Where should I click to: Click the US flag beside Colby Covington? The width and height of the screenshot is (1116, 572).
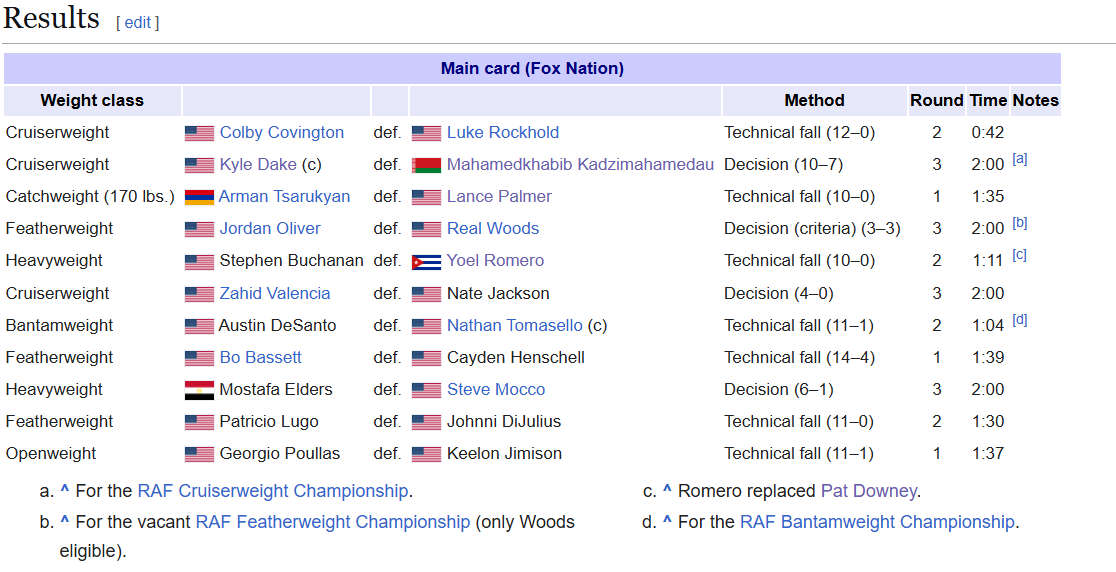(x=199, y=133)
